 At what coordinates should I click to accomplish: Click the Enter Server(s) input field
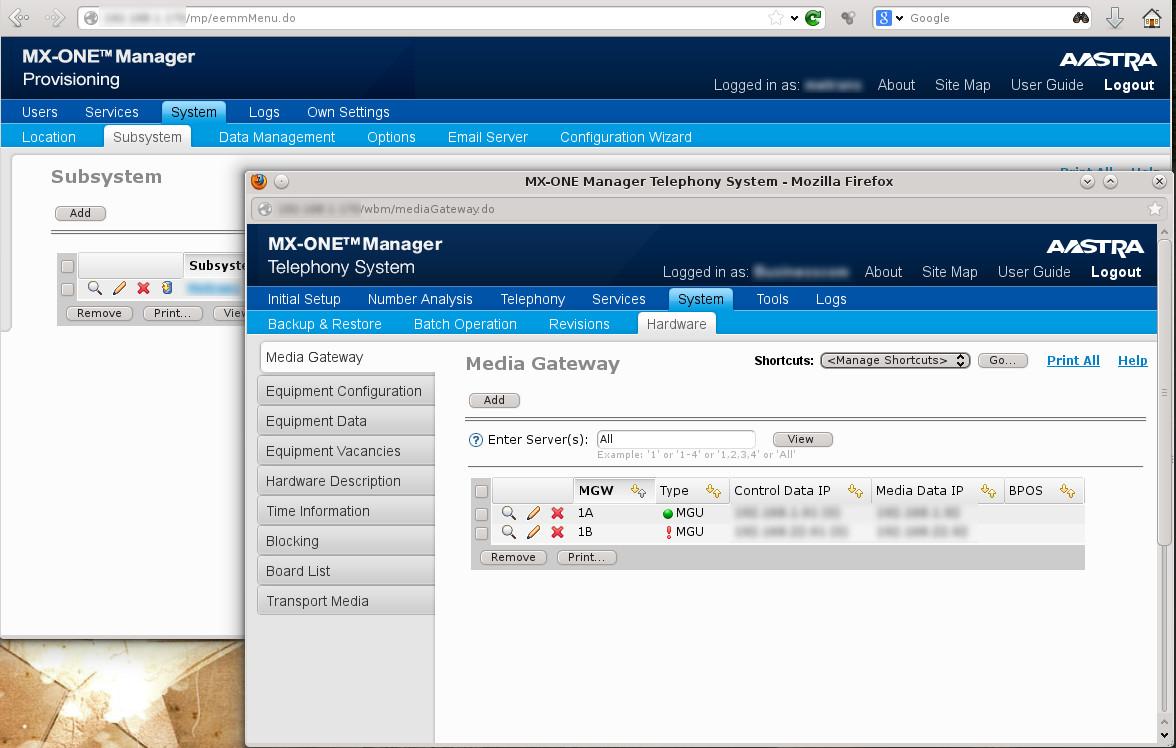click(x=676, y=440)
